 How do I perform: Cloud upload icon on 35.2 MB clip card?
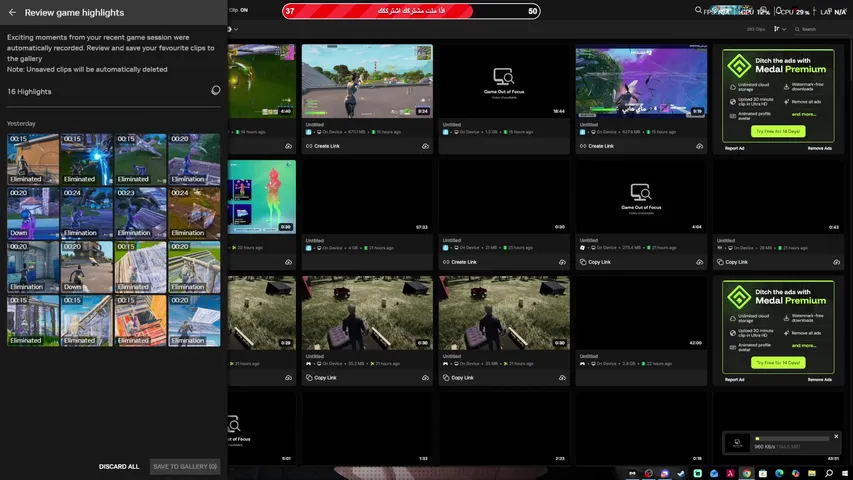click(x=425, y=378)
